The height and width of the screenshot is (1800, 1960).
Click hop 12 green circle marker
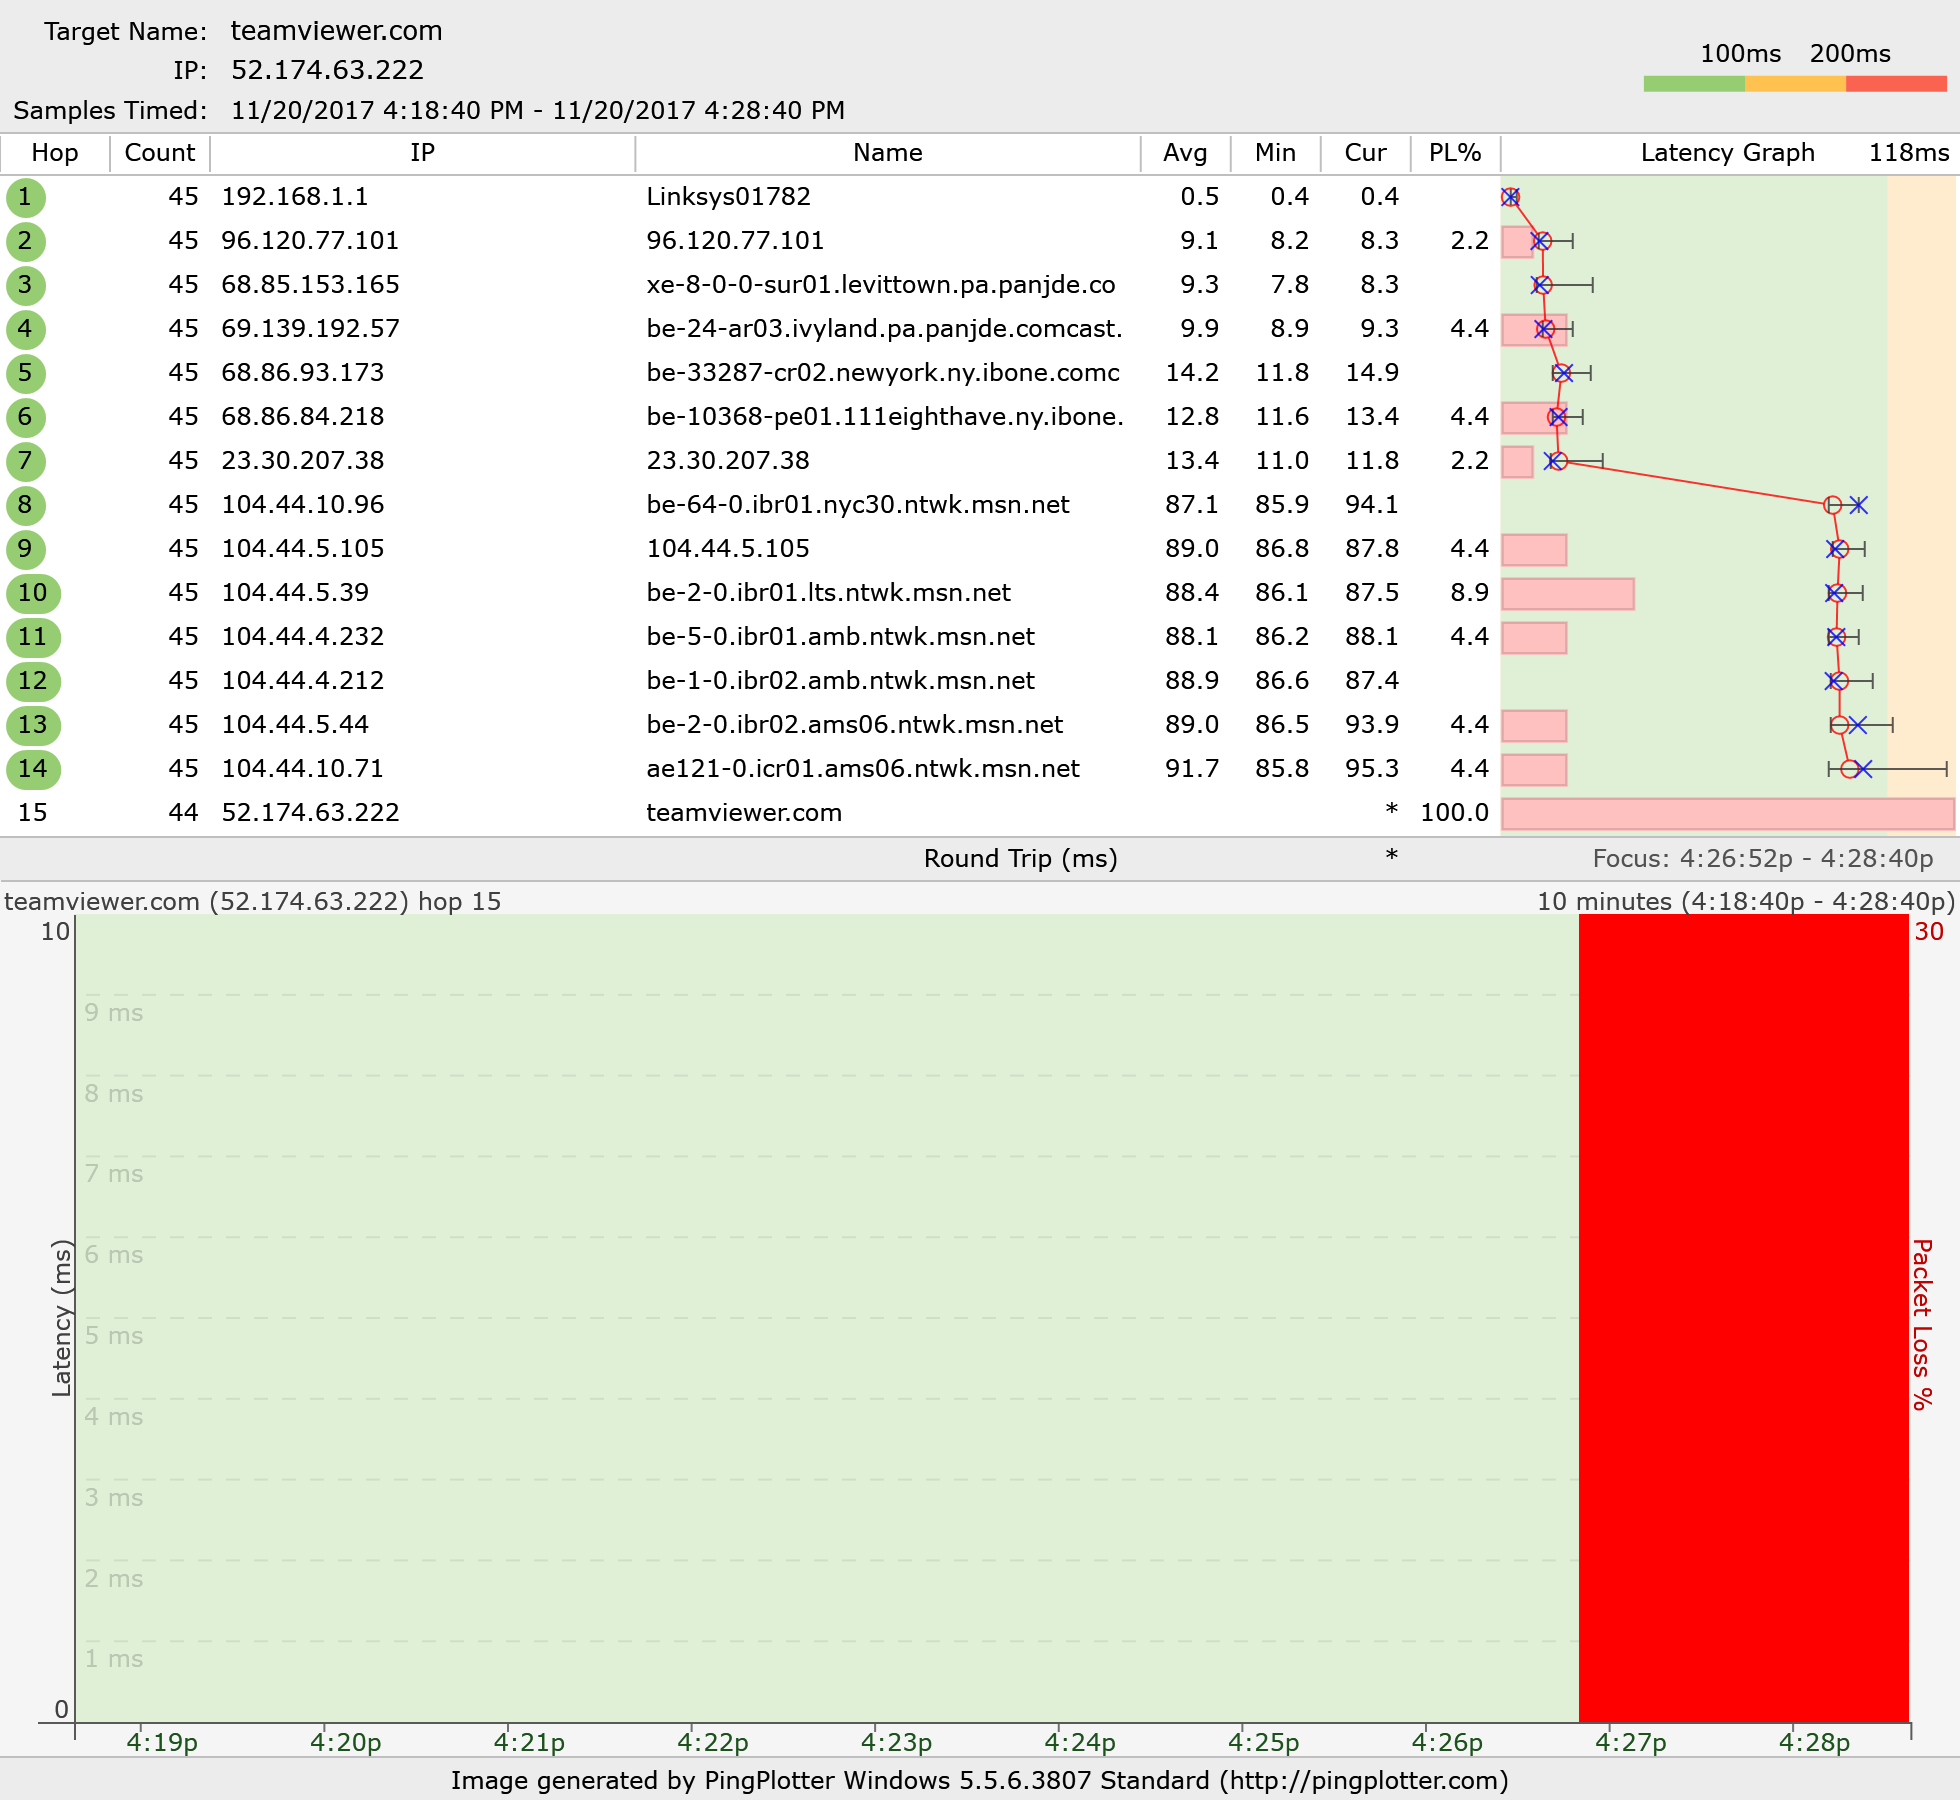pos(33,681)
